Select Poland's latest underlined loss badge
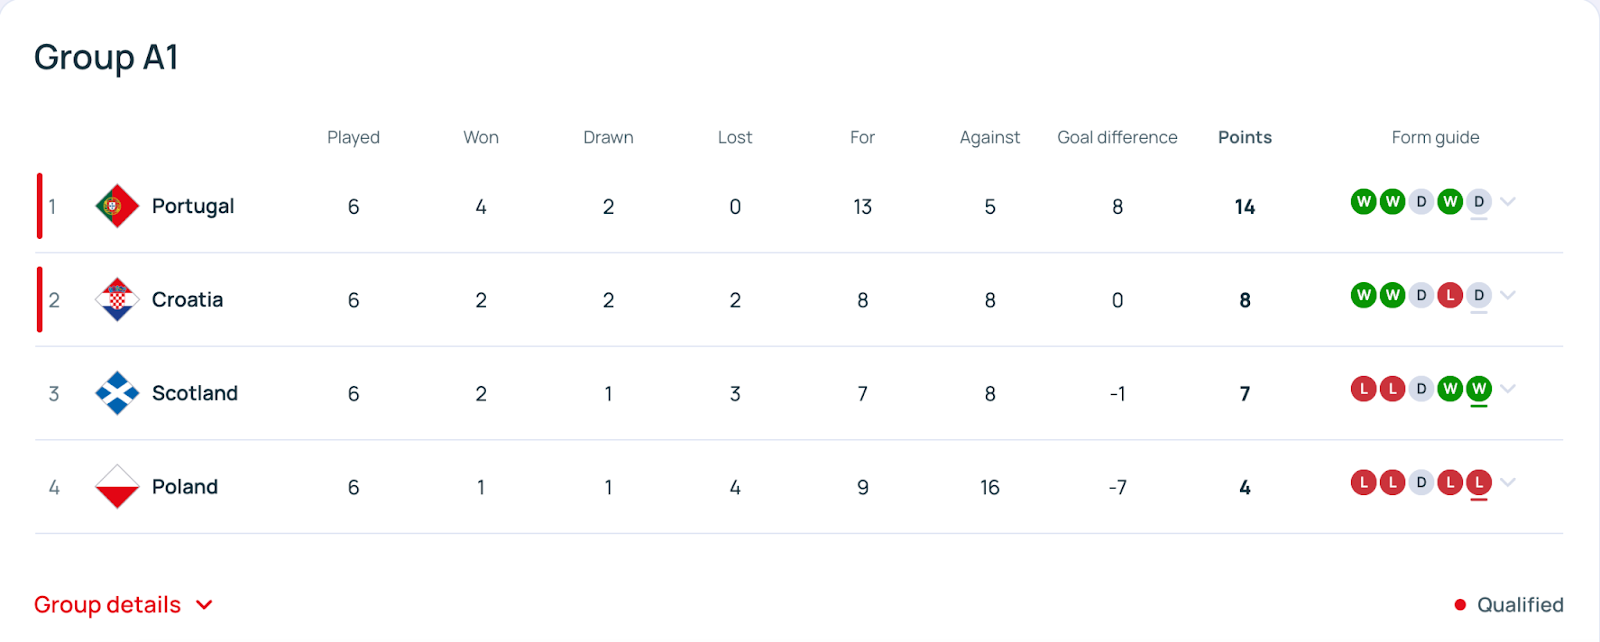 1479,483
